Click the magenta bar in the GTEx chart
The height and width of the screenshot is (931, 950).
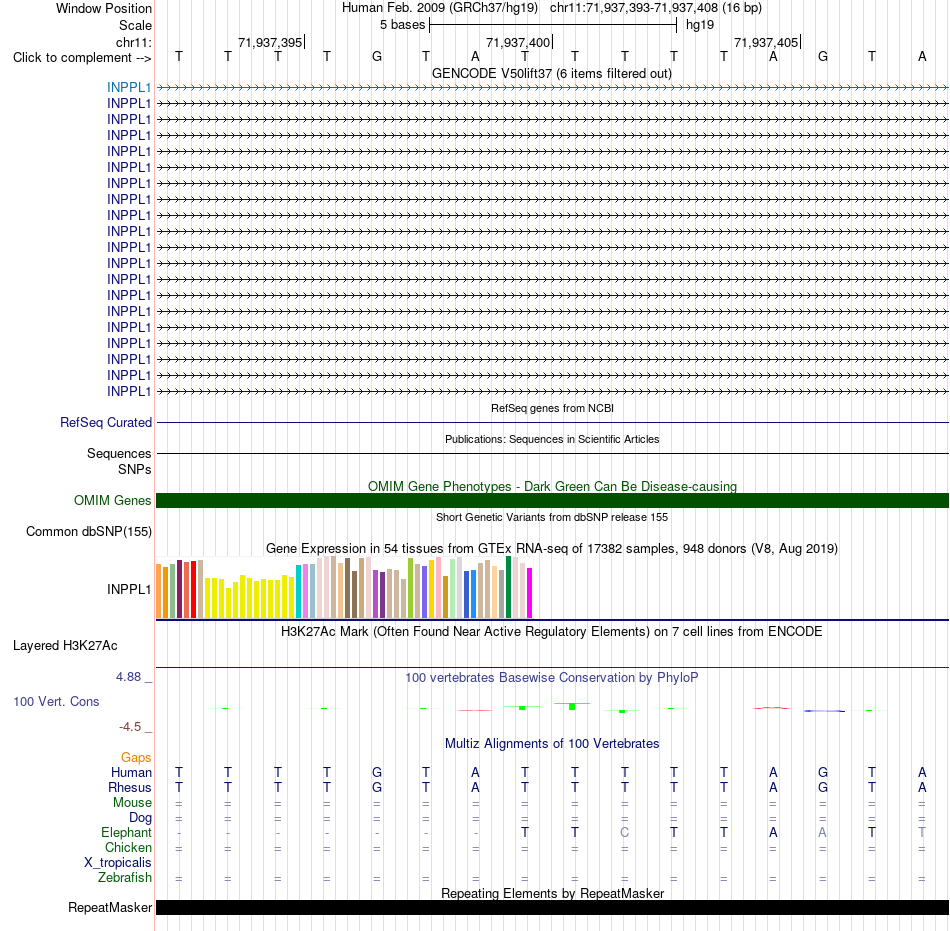coord(530,593)
